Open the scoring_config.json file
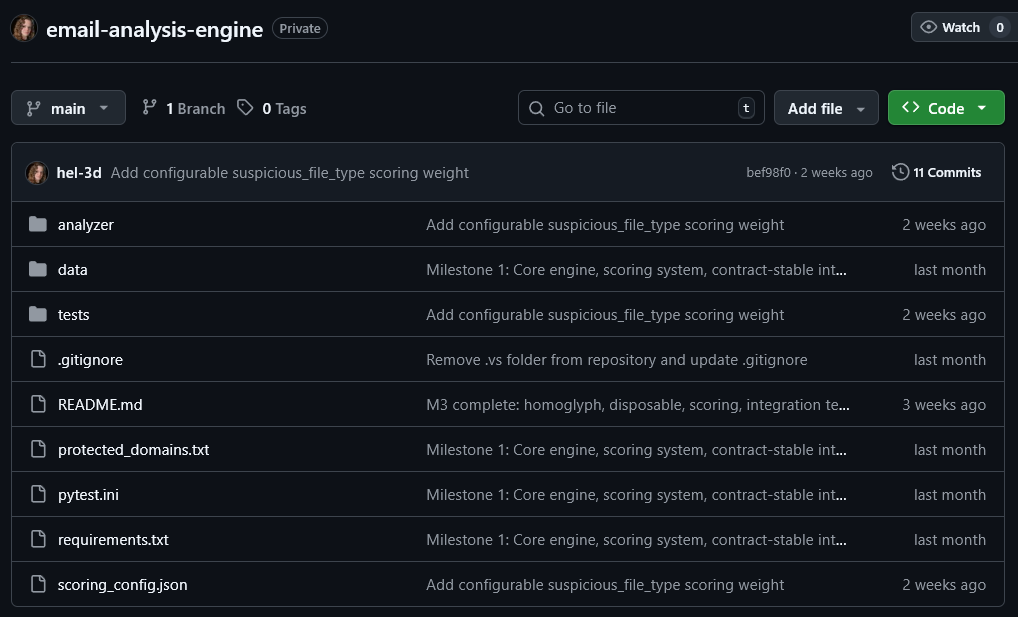This screenshot has height=617, width=1018. click(x=122, y=584)
